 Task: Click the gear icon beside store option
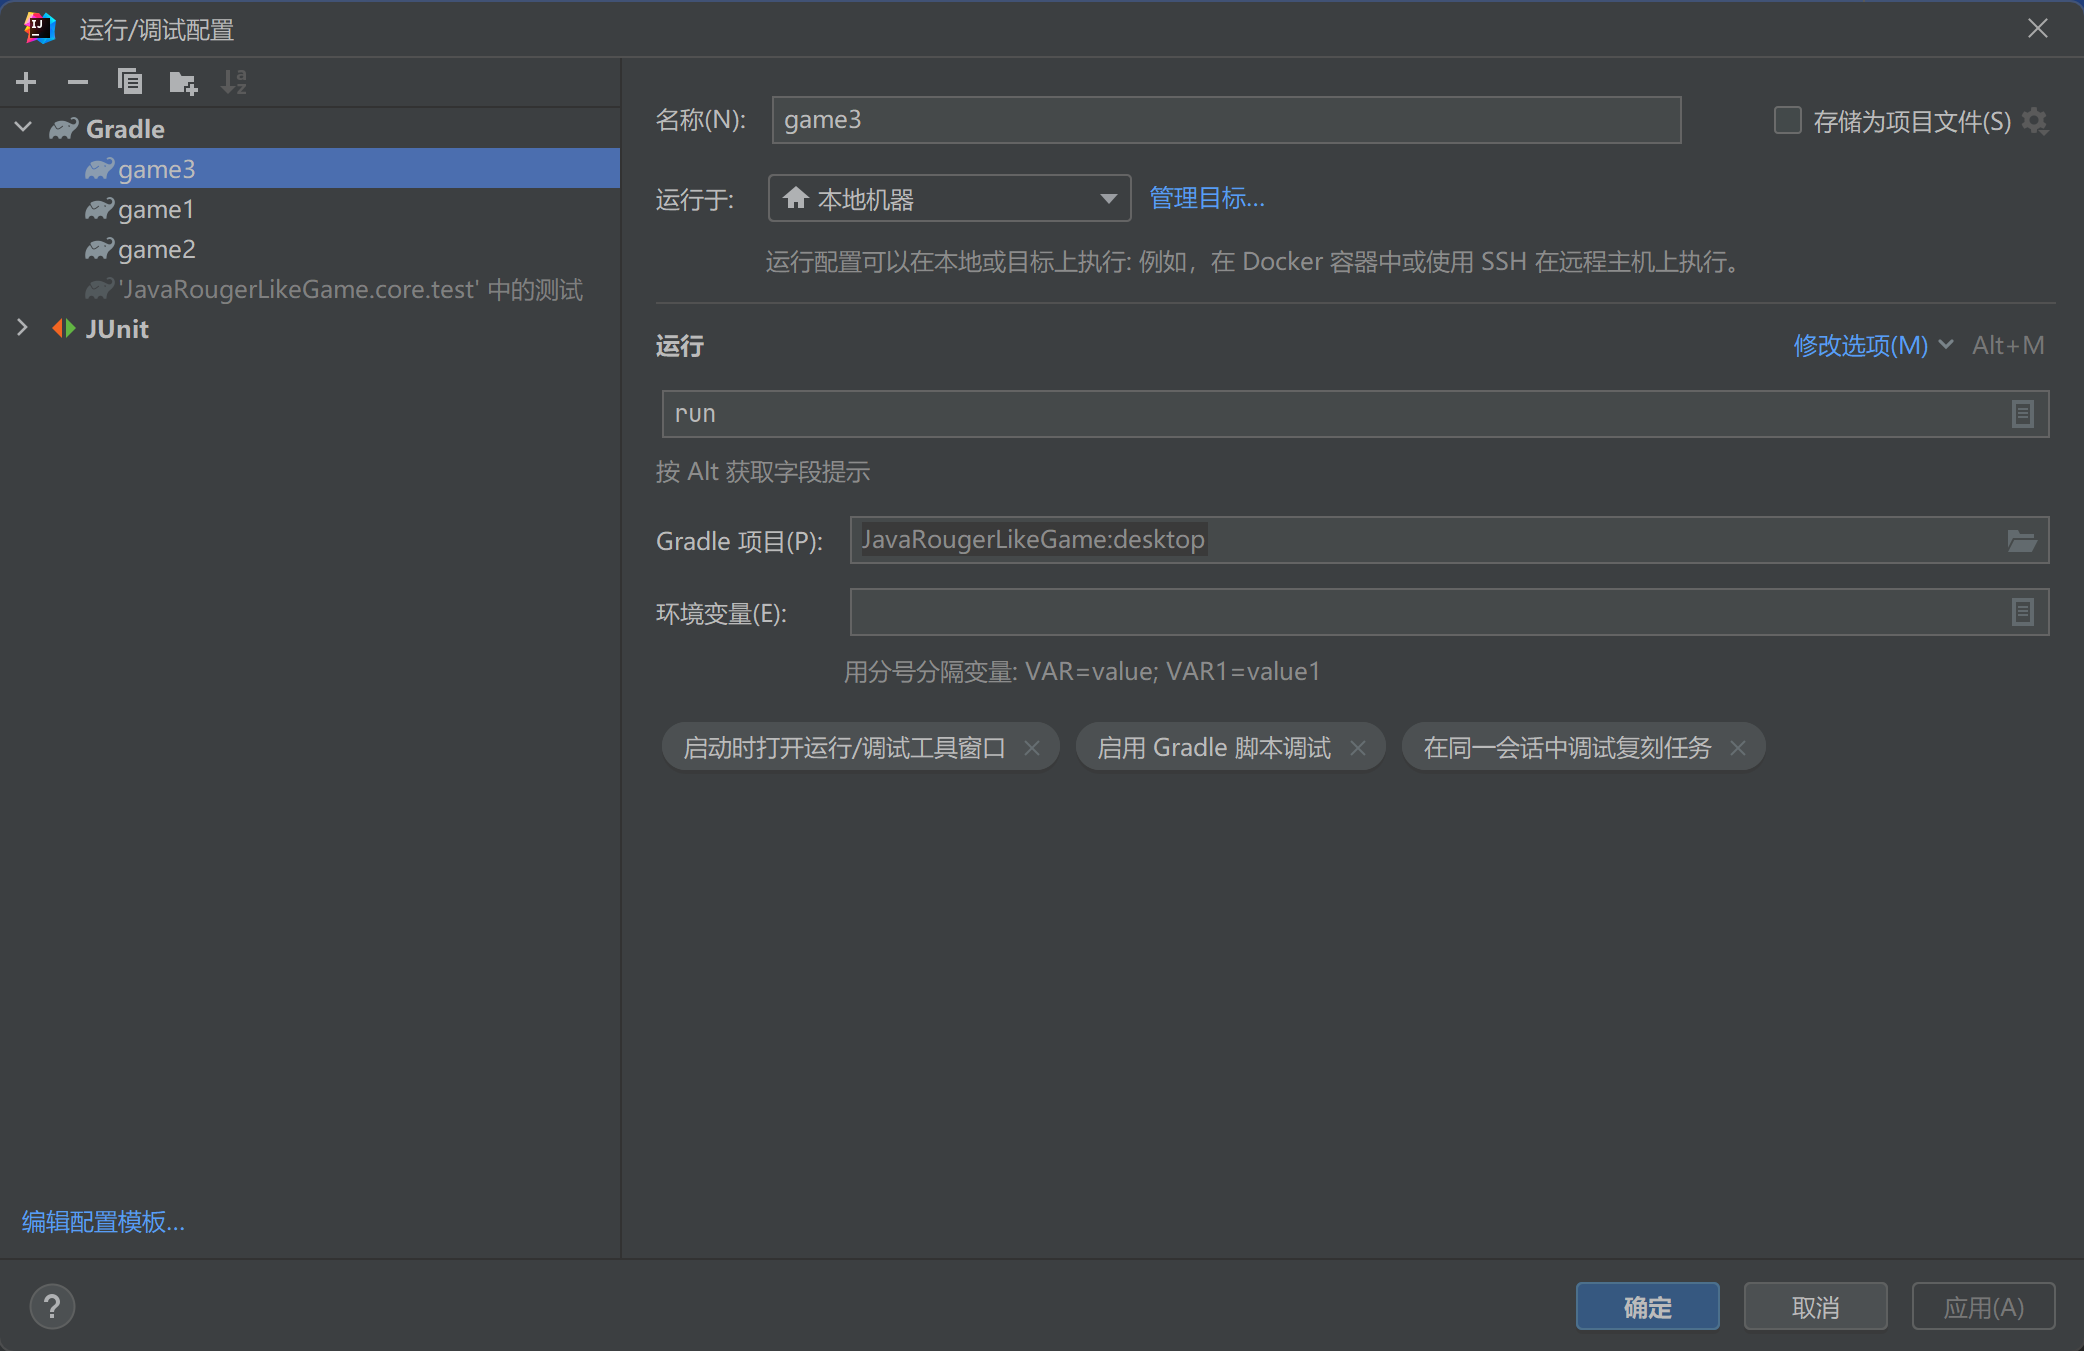2035,121
